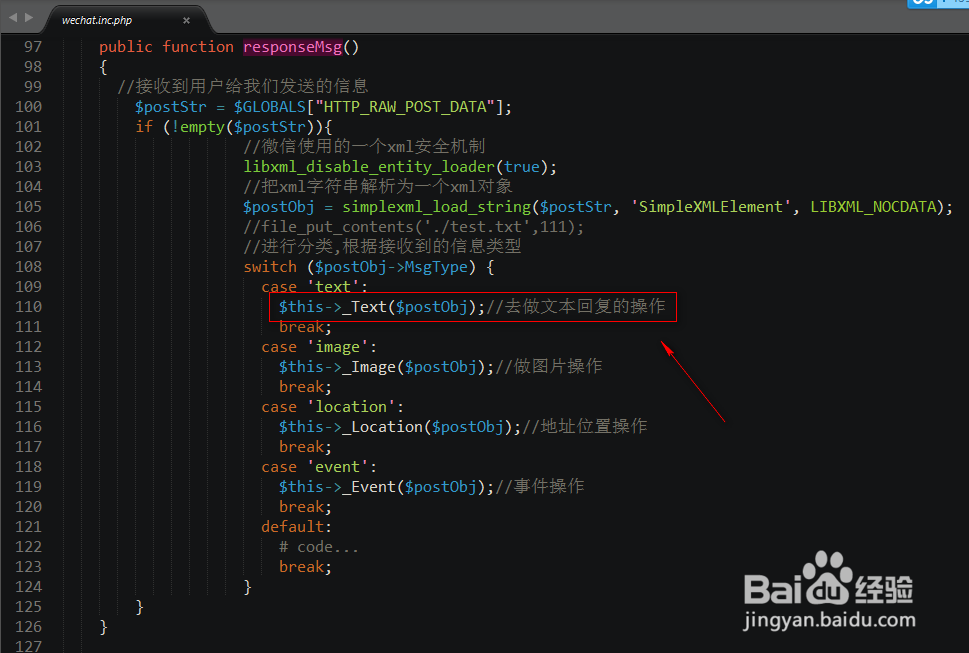969x653 pixels.
Task: Place cursor on the responseMsg function name
Action: click(292, 46)
